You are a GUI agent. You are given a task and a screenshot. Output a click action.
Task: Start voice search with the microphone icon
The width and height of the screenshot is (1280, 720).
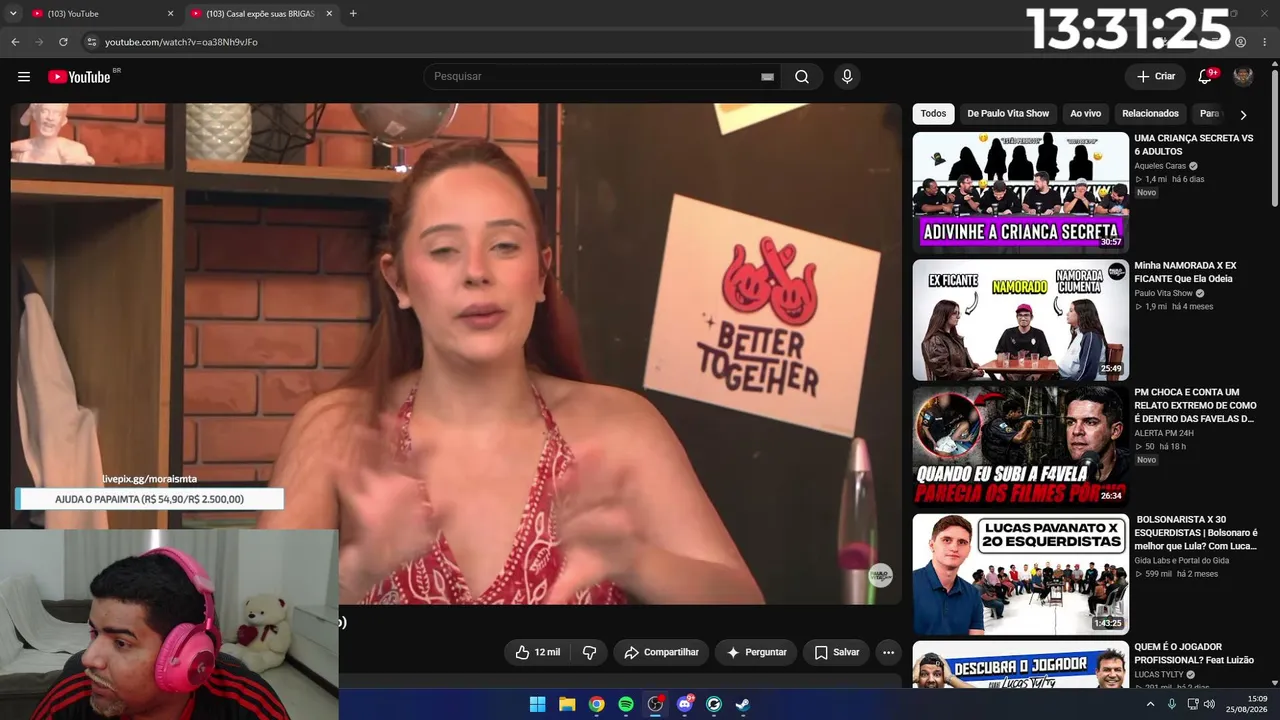click(847, 77)
